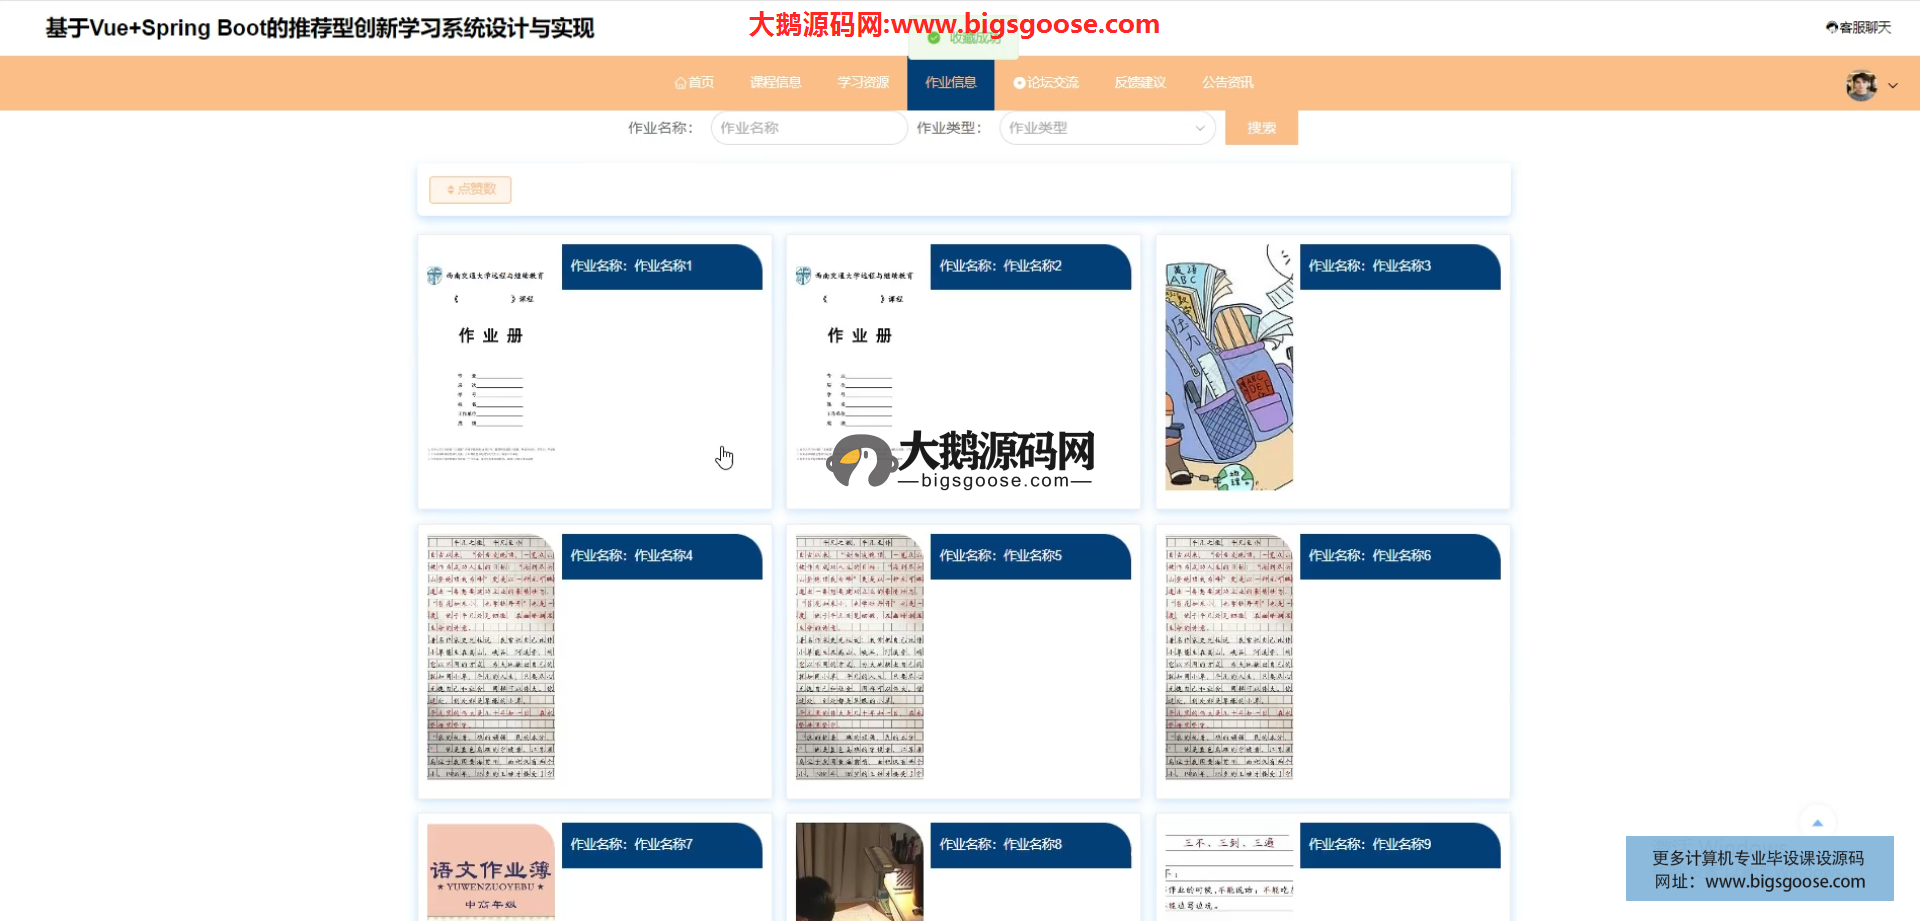Switch to 学习资源 tab

pyautogui.click(x=863, y=83)
